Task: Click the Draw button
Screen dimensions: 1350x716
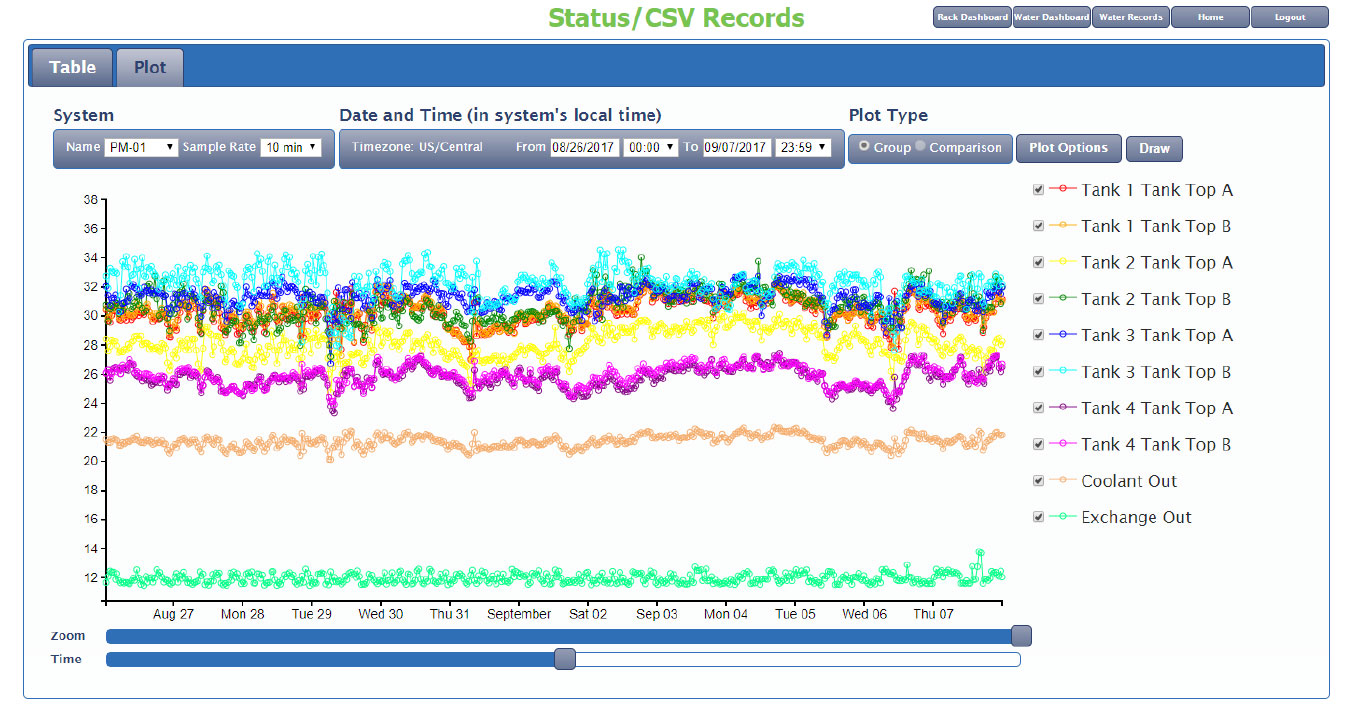Action: 1154,148
